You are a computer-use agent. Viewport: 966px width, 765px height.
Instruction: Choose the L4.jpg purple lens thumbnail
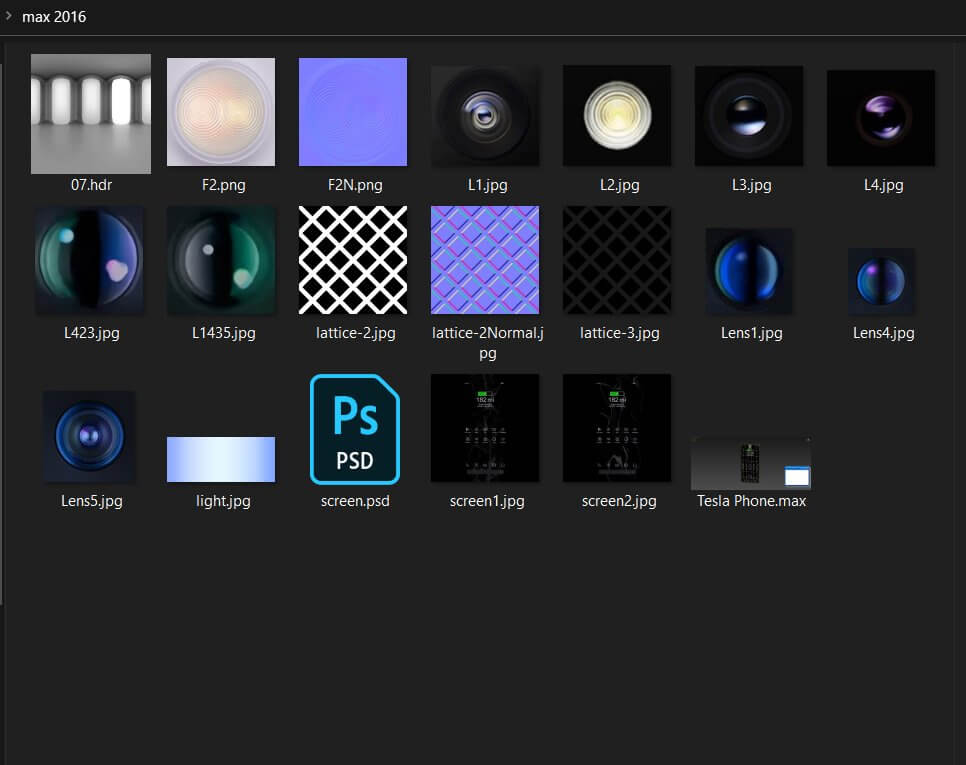coord(881,117)
